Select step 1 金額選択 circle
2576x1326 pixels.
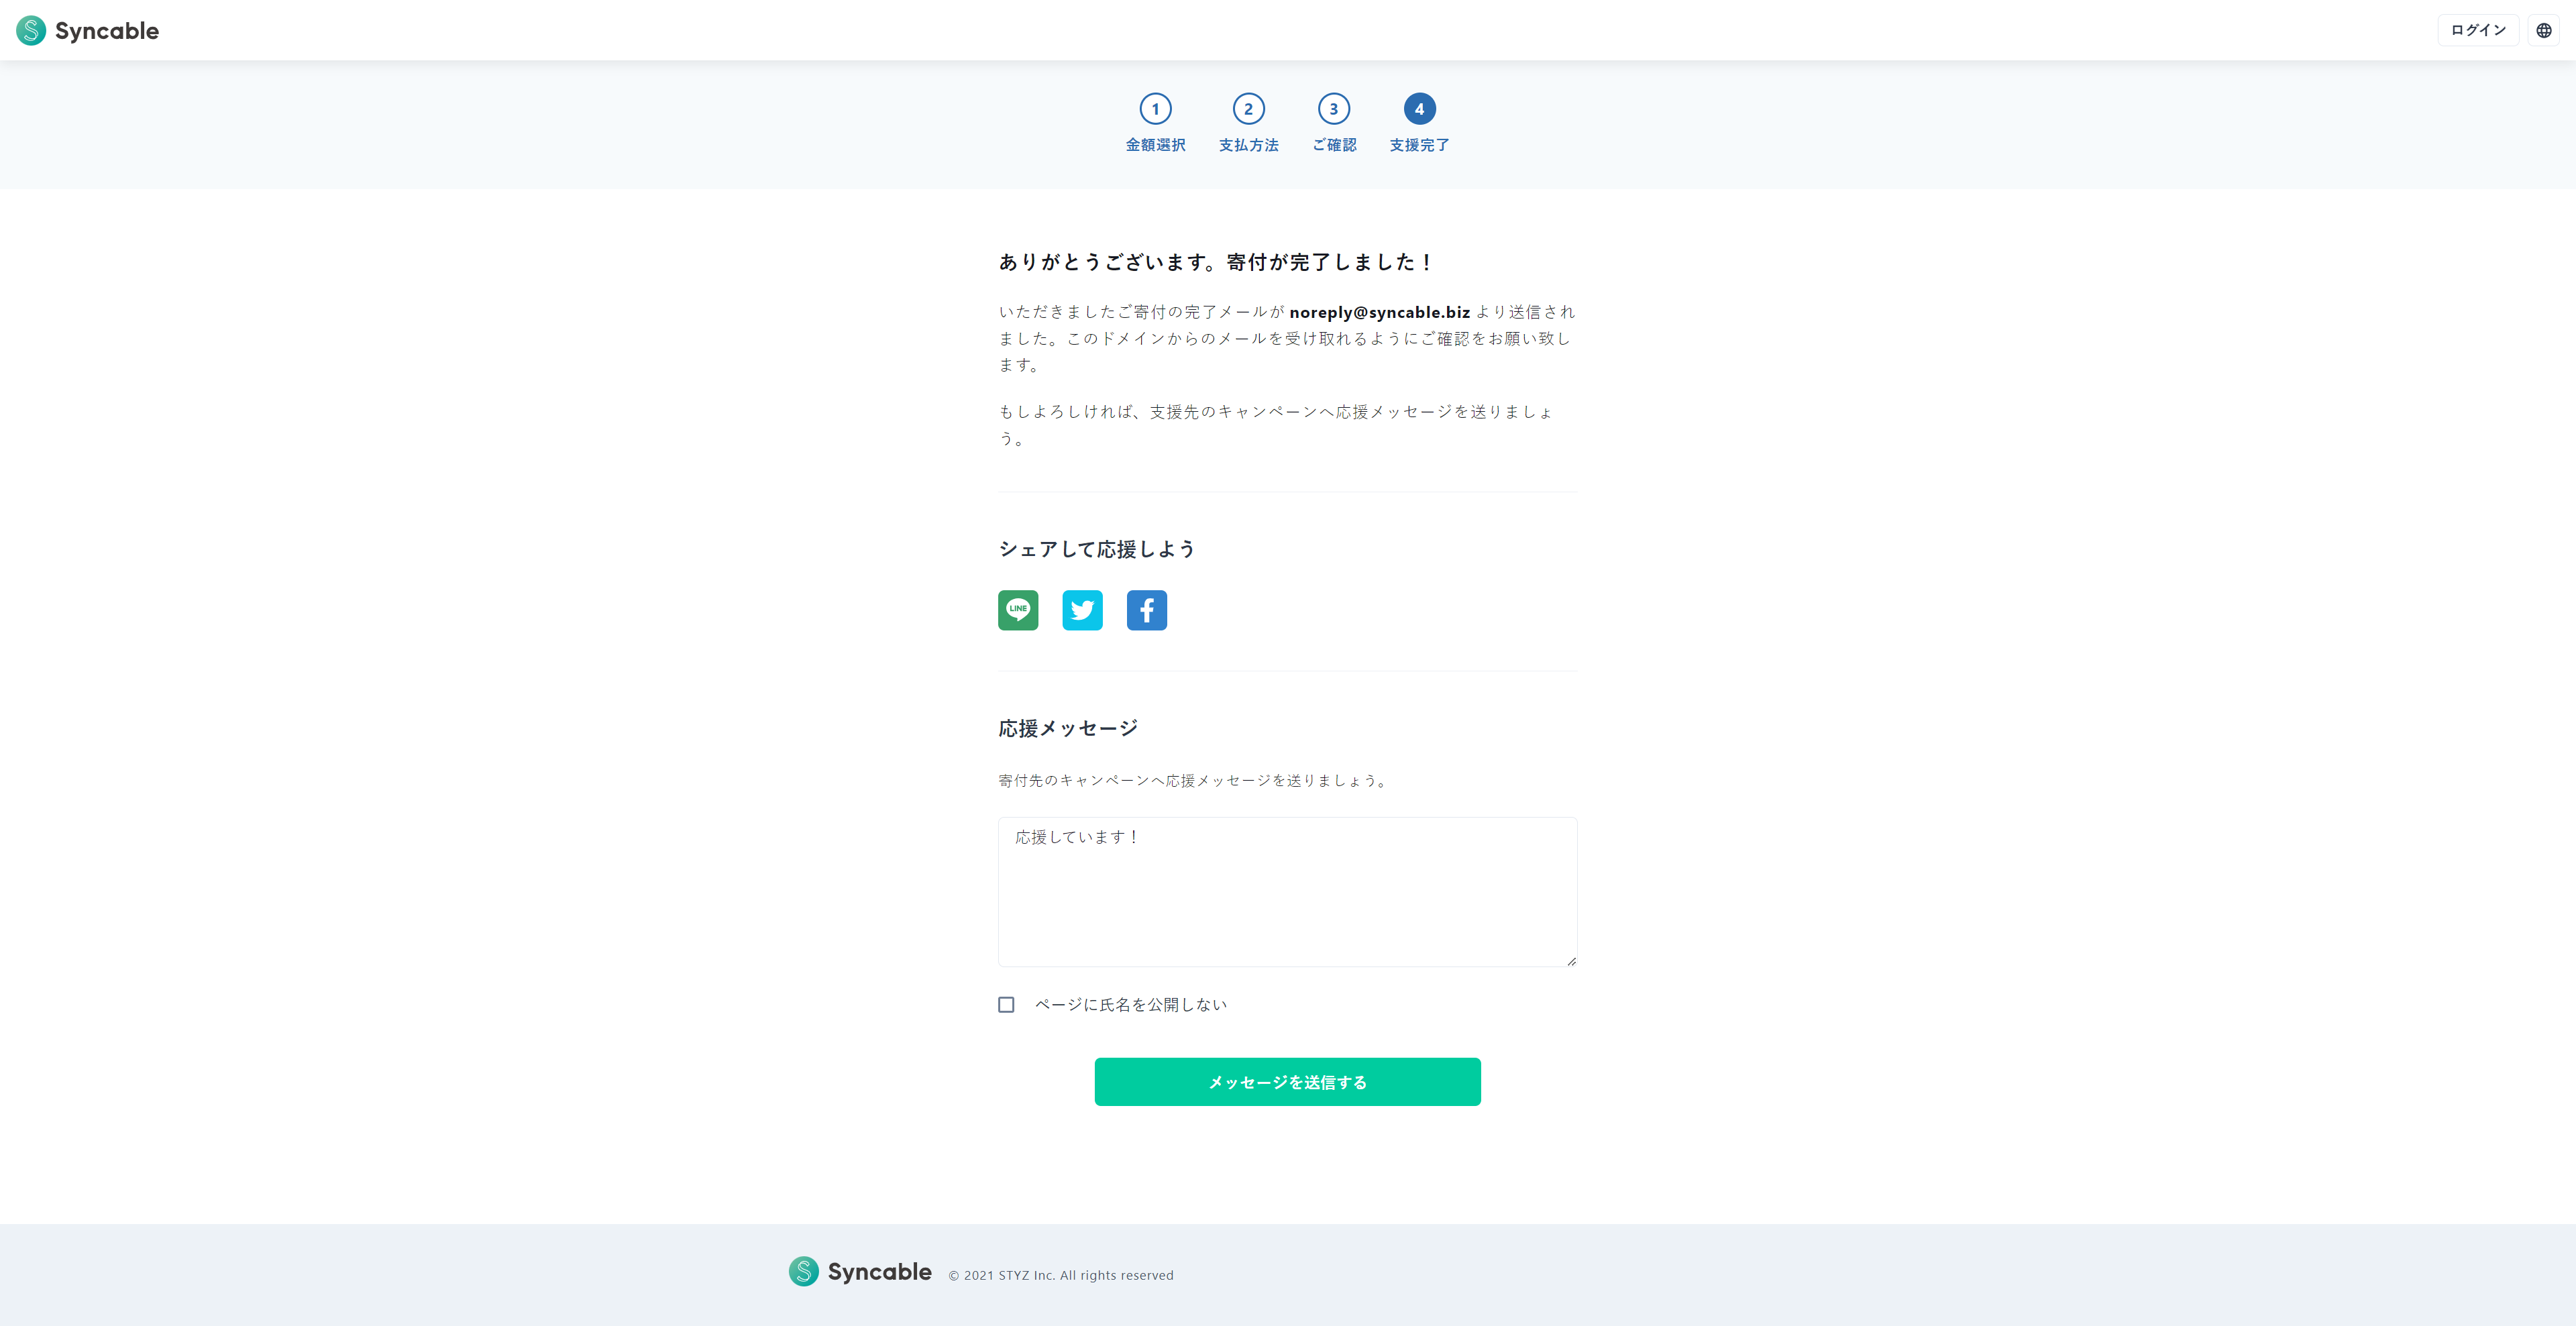(x=1156, y=109)
